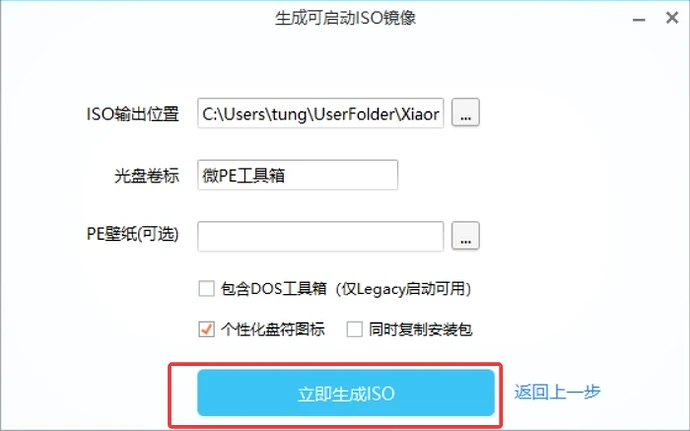Activate the empty PE壁纸 path field
The height and width of the screenshot is (431, 690).
[x=320, y=237]
